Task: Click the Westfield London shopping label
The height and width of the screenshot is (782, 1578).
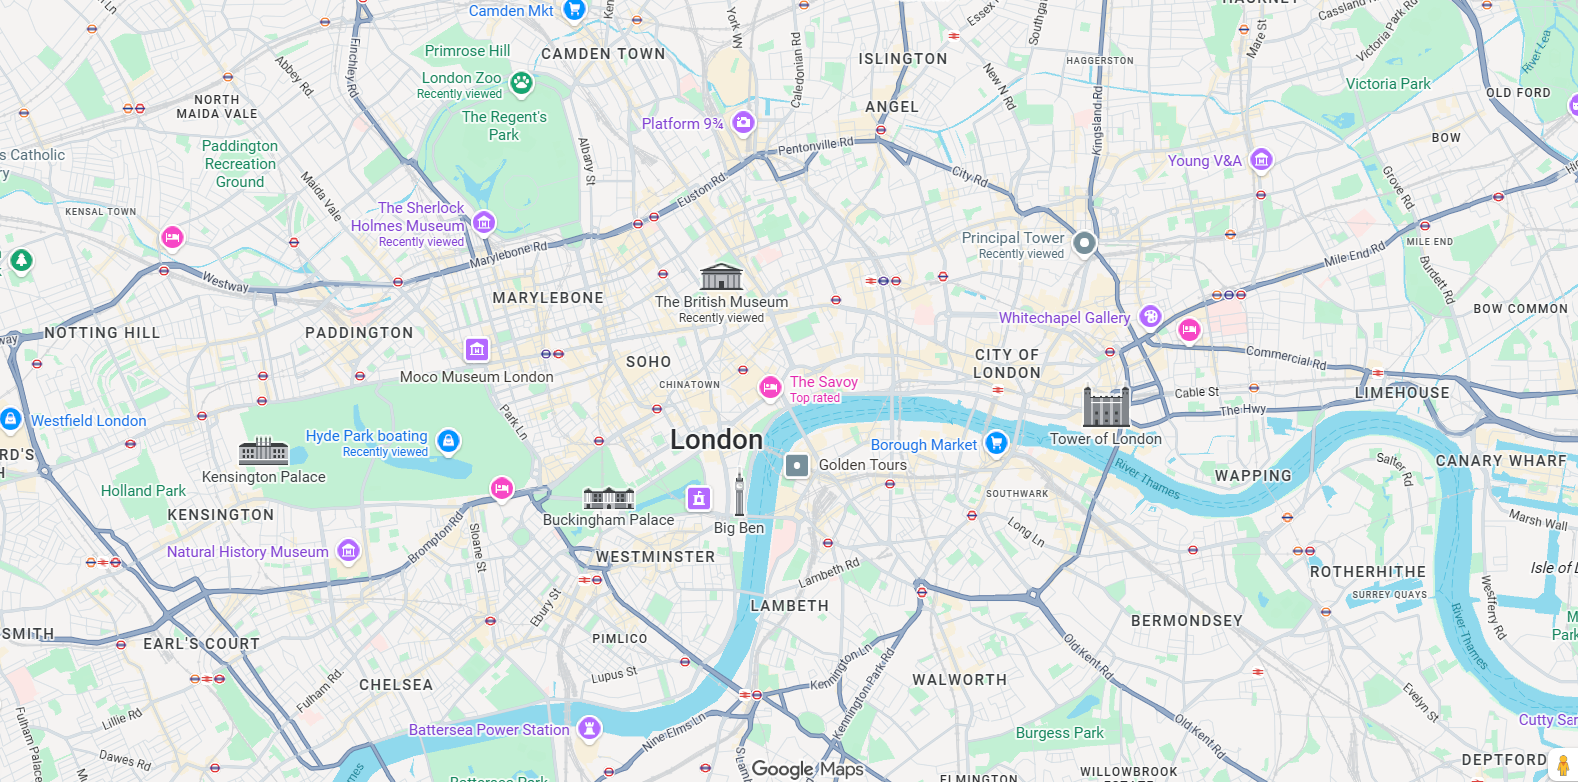Action: coord(88,421)
